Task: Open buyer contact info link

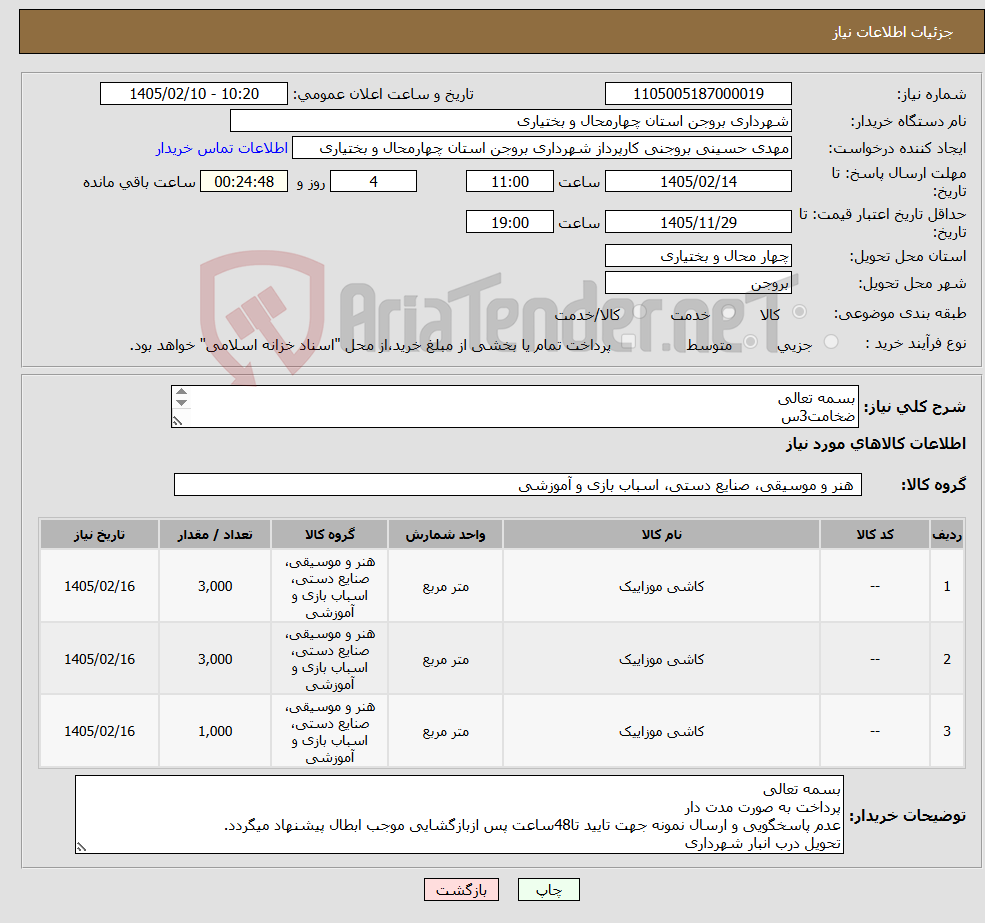Action: [x=222, y=148]
